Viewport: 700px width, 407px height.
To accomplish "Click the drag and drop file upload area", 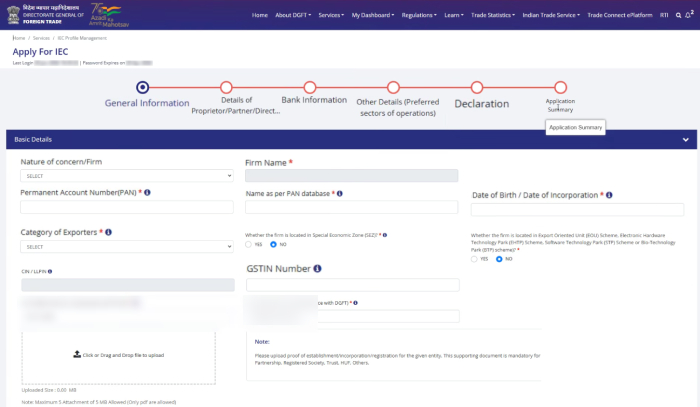I will point(118,357).
